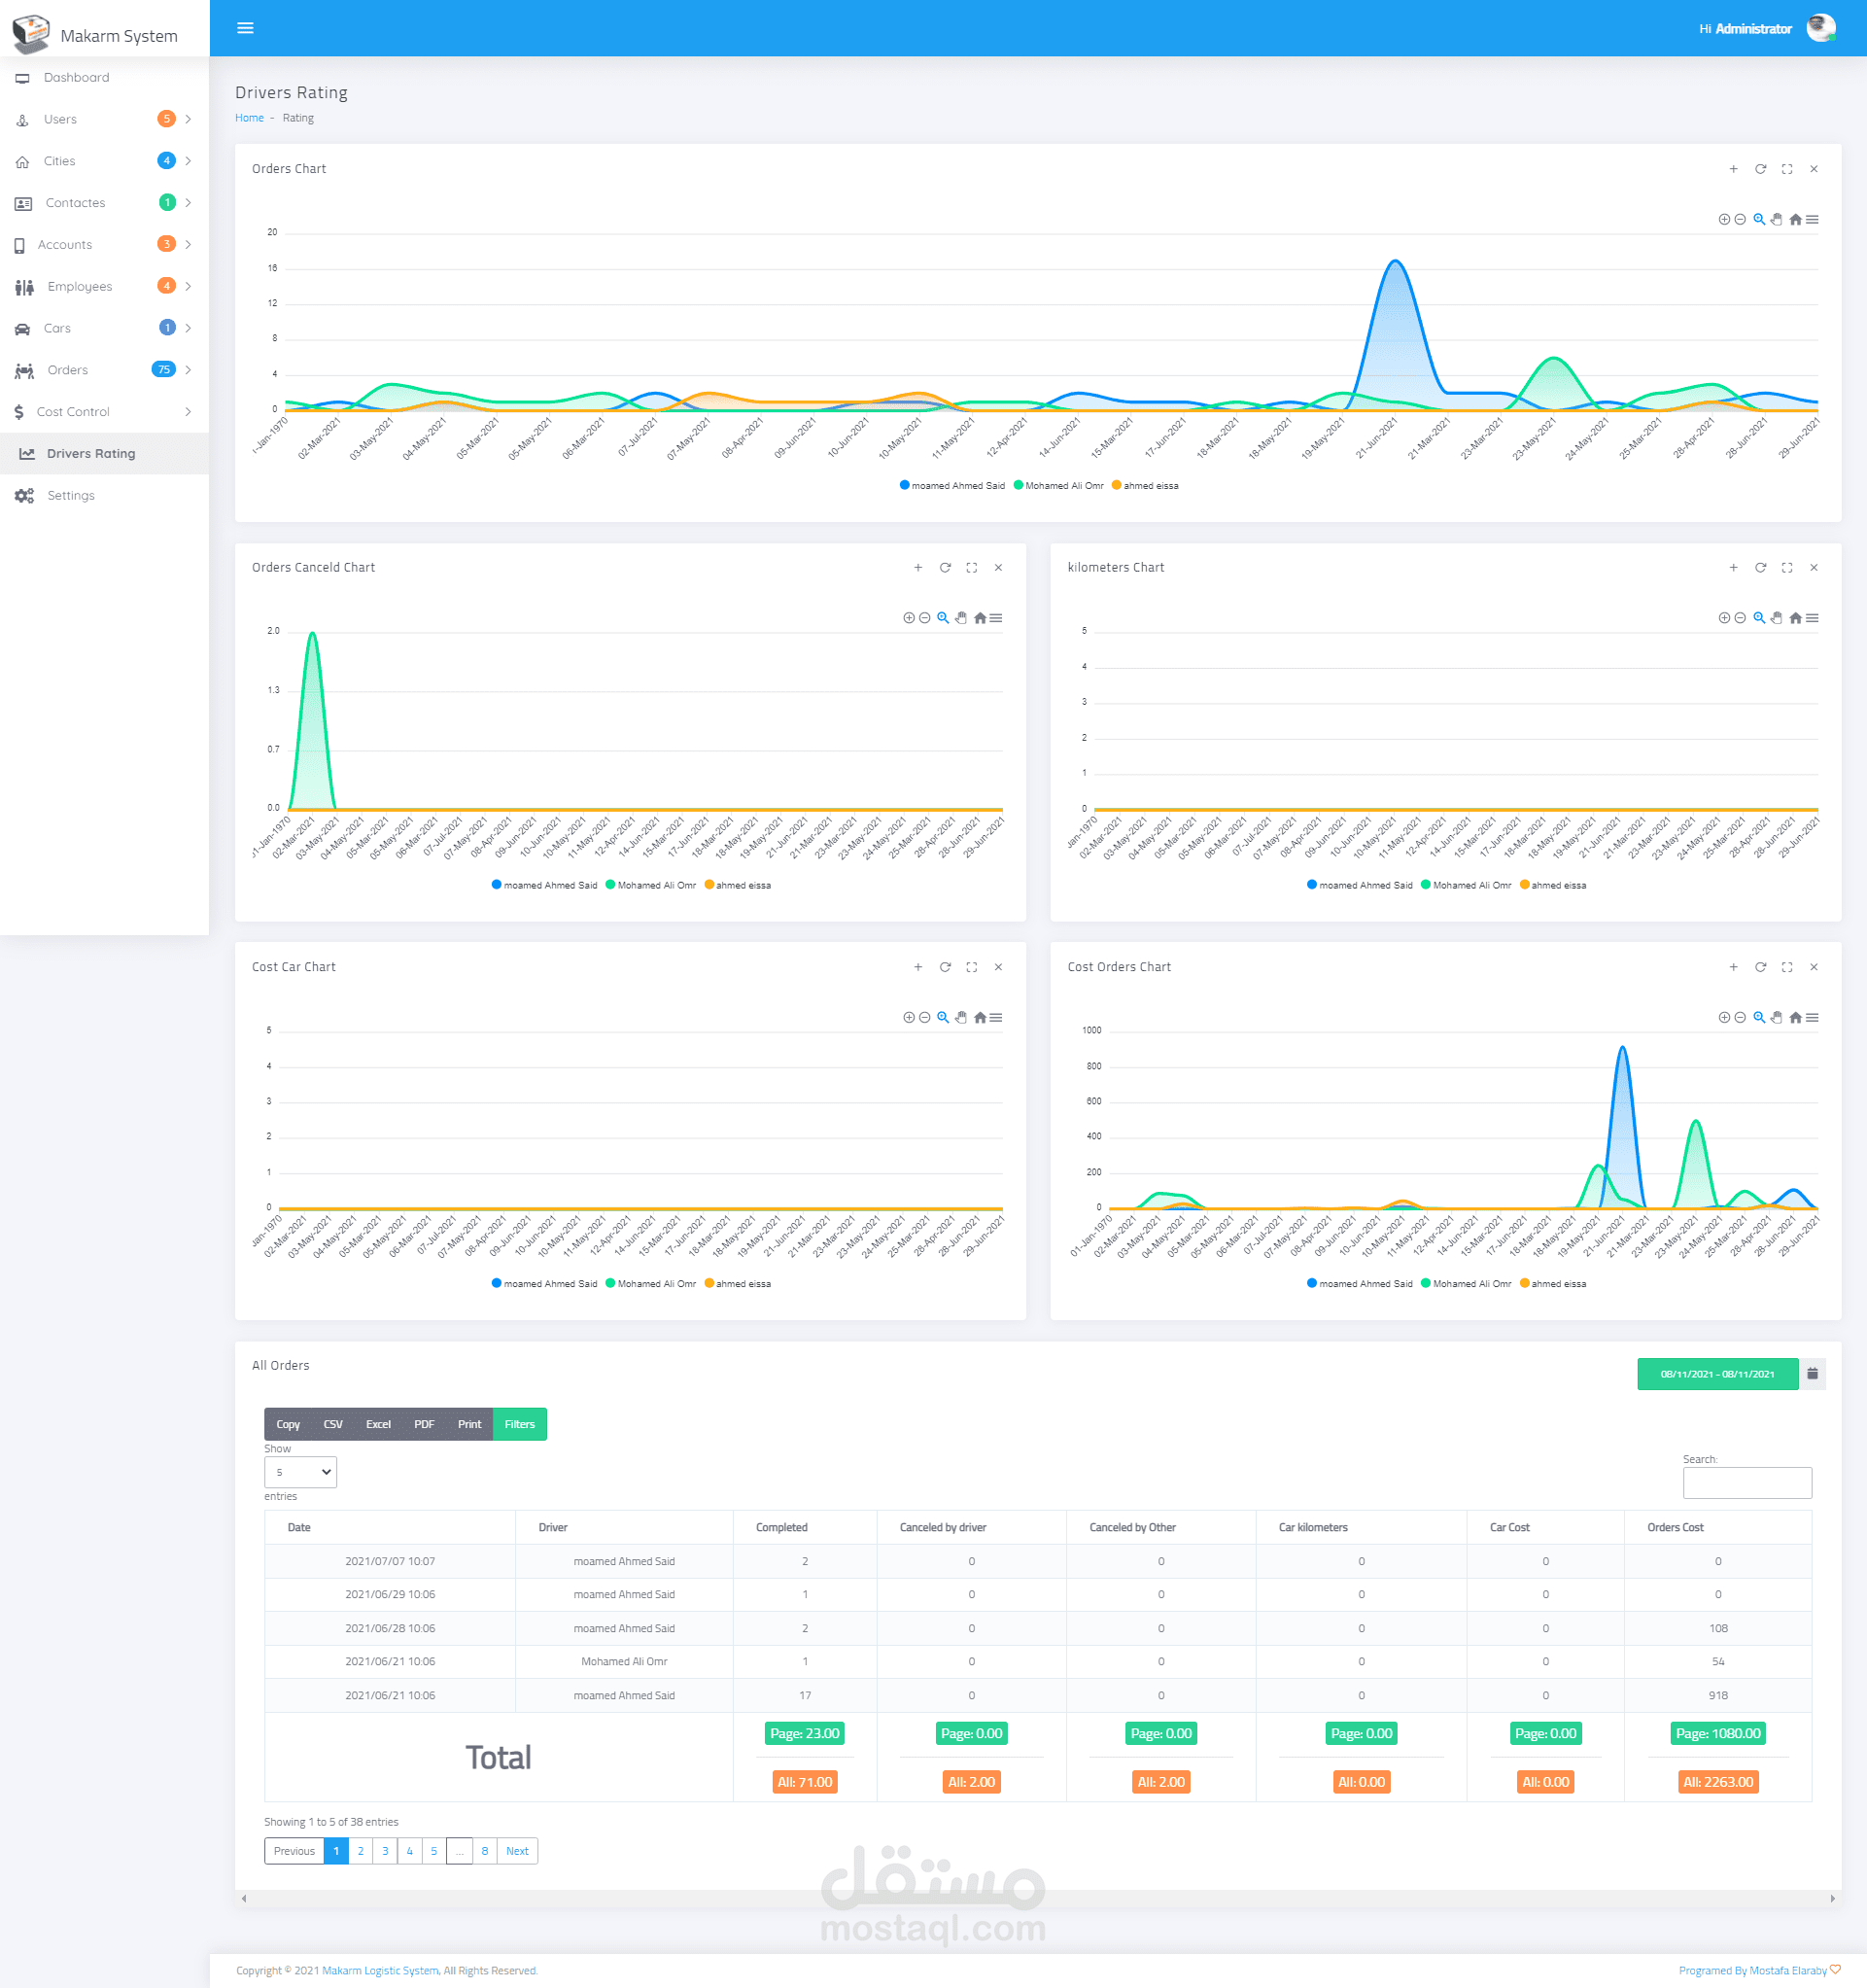Refresh the Orders Chart card
The image size is (1867, 1988).
point(1760,169)
